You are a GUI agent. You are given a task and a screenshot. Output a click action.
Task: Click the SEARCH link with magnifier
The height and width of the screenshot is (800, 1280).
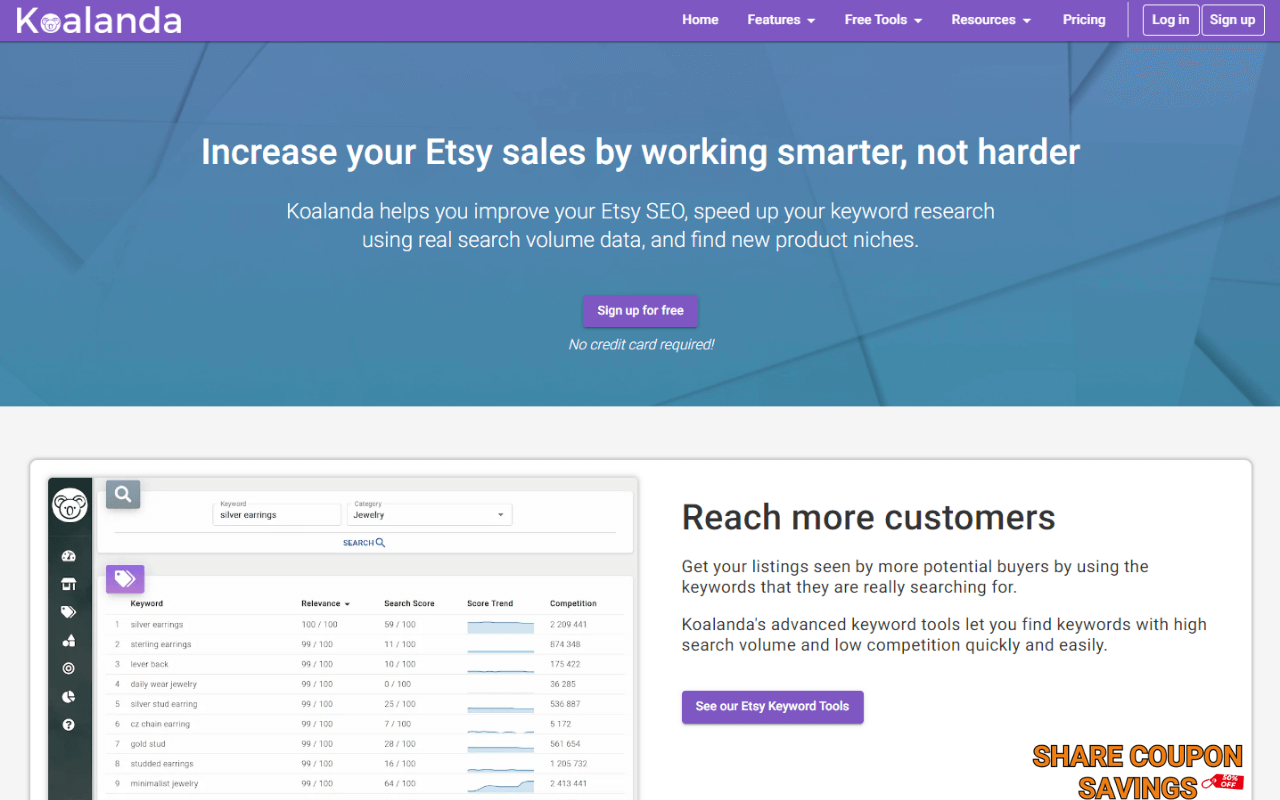click(x=364, y=543)
